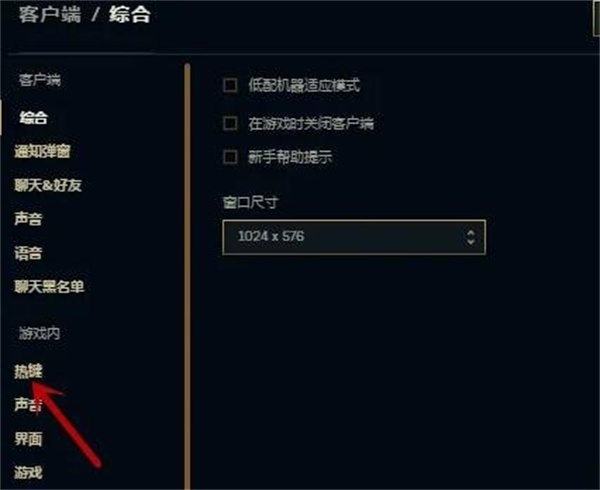The image size is (600, 490).
Task: Click the 客户端 section header in sidebar
Action: [40, 80]
